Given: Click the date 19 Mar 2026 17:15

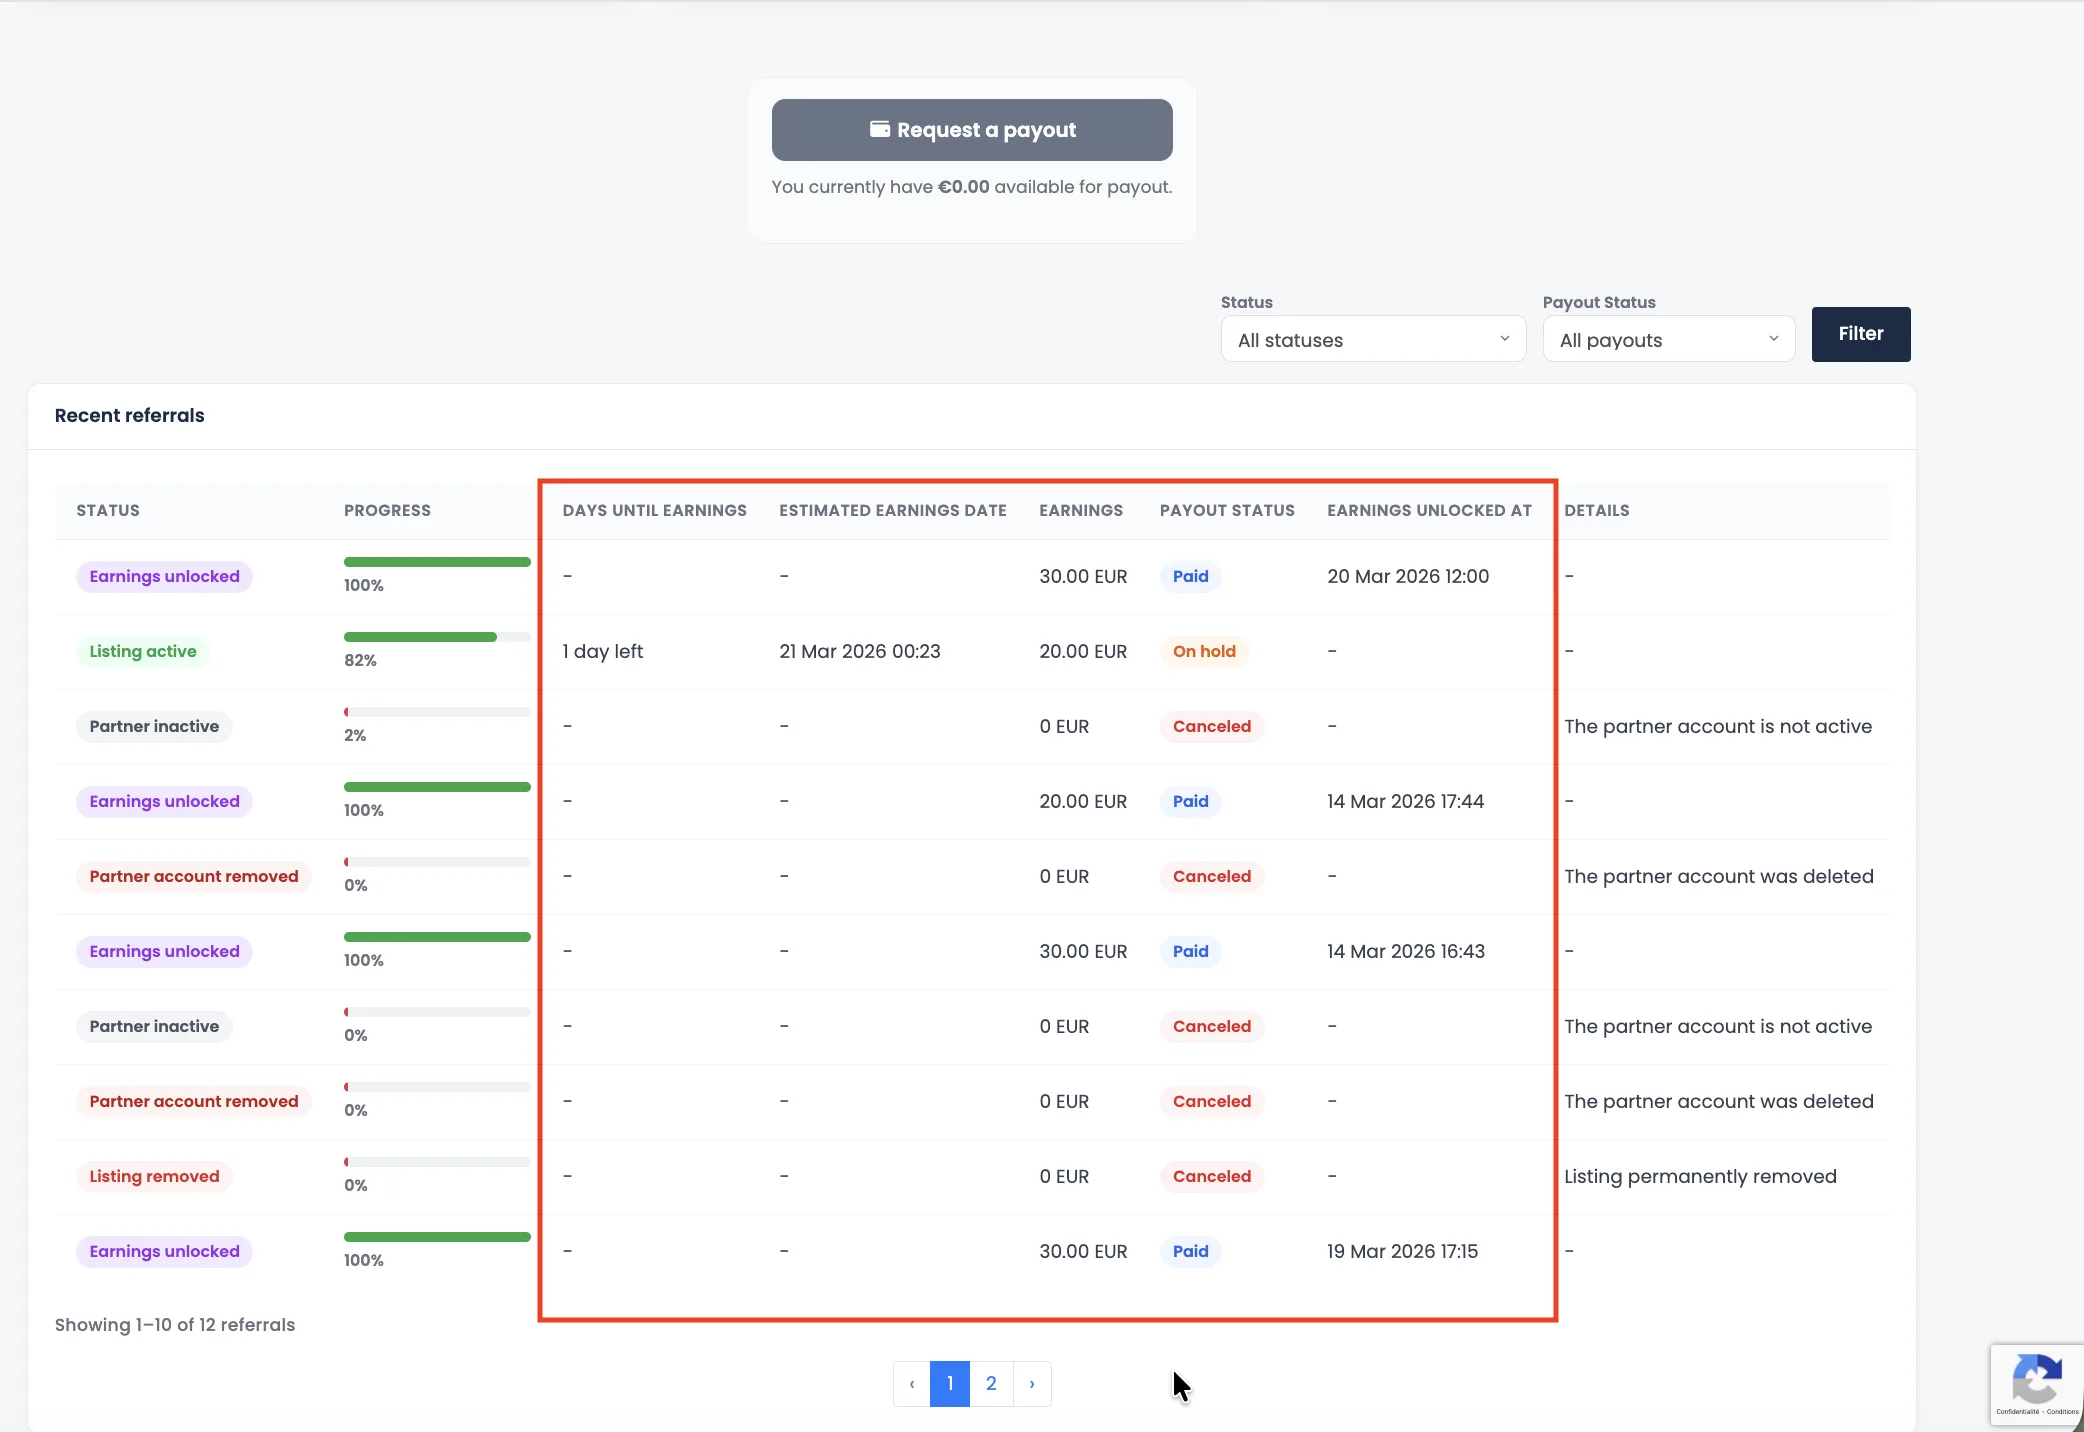Looking at the screenshot, I should (1402, 1252).
